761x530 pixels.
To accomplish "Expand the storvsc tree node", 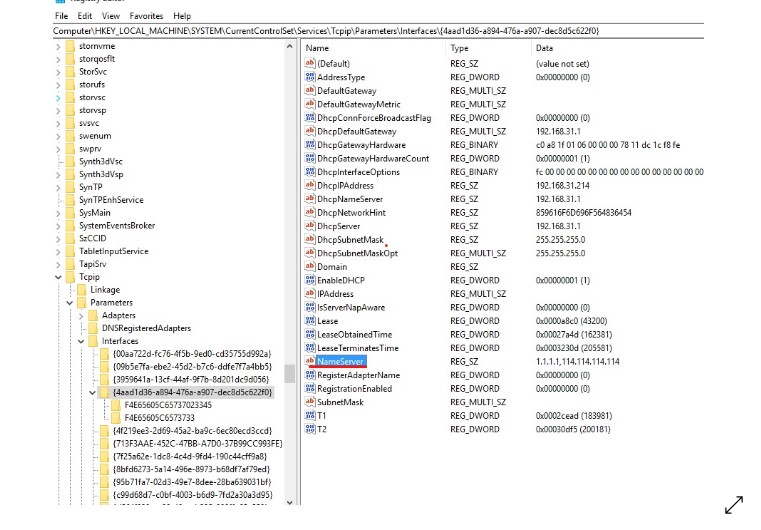I will tap(58, 98).
